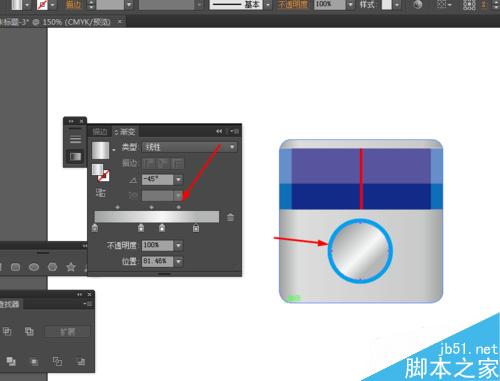The width and height of the screenshot is (500, 381).
Task: Open the control bar opacity dropdown arrow
Action: click(x=350, y=5)
